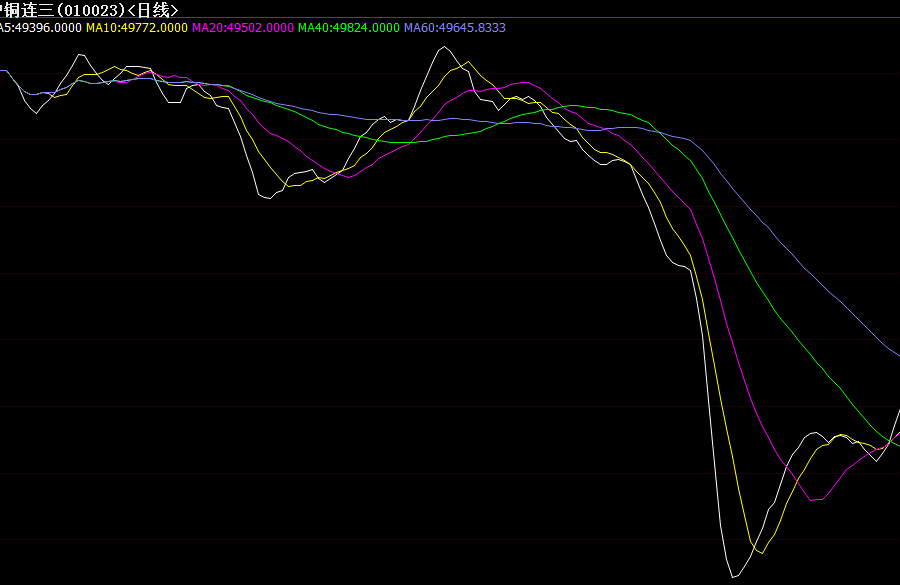Click the magenta MA20 value label
Image resolution: width=900 pixels, height=585 pixels.
click(243, 27)
